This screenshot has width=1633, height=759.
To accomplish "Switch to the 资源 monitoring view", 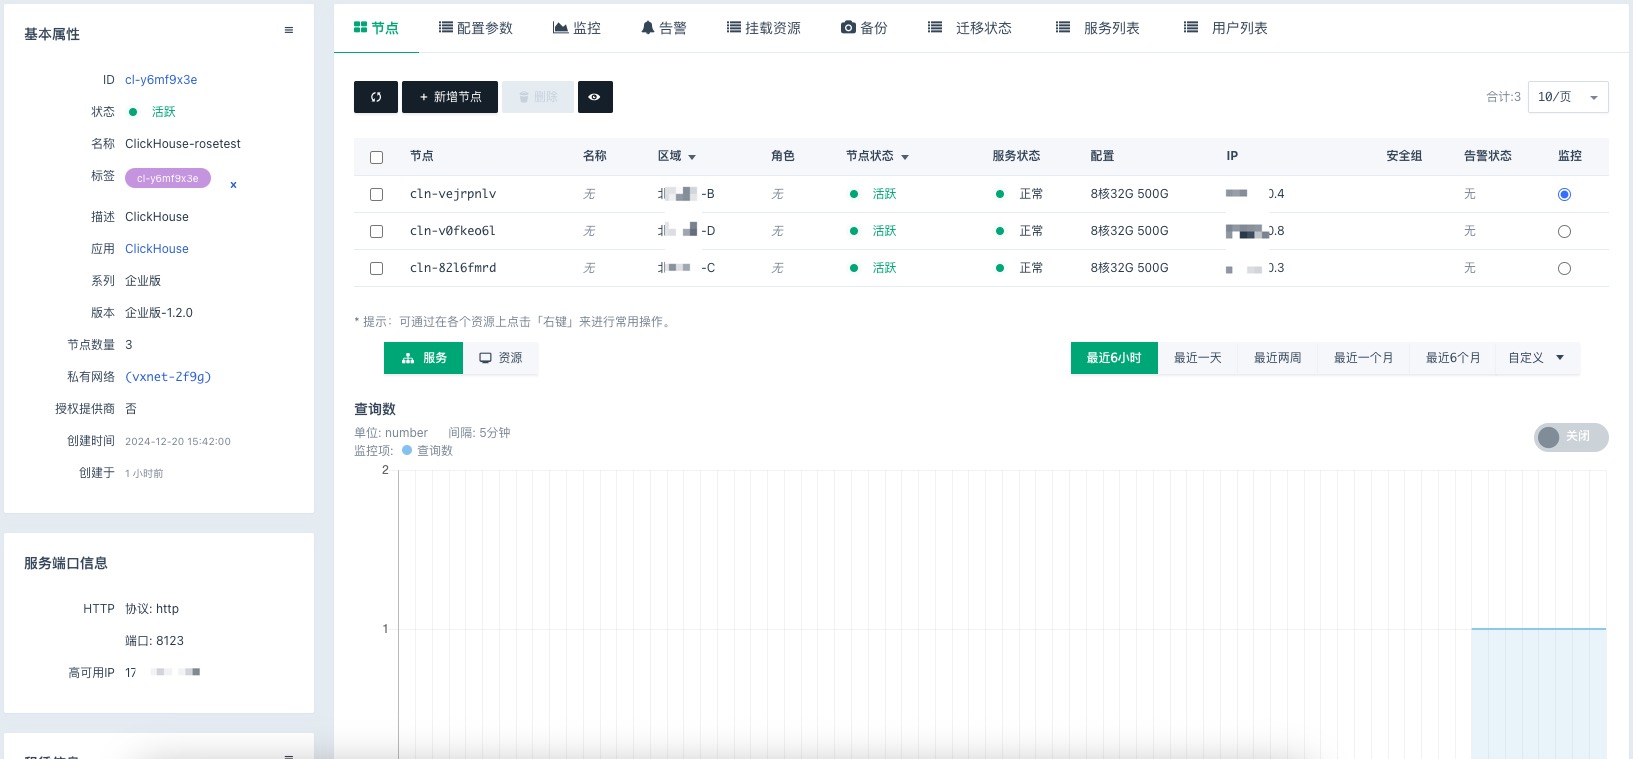I will 501,358.
